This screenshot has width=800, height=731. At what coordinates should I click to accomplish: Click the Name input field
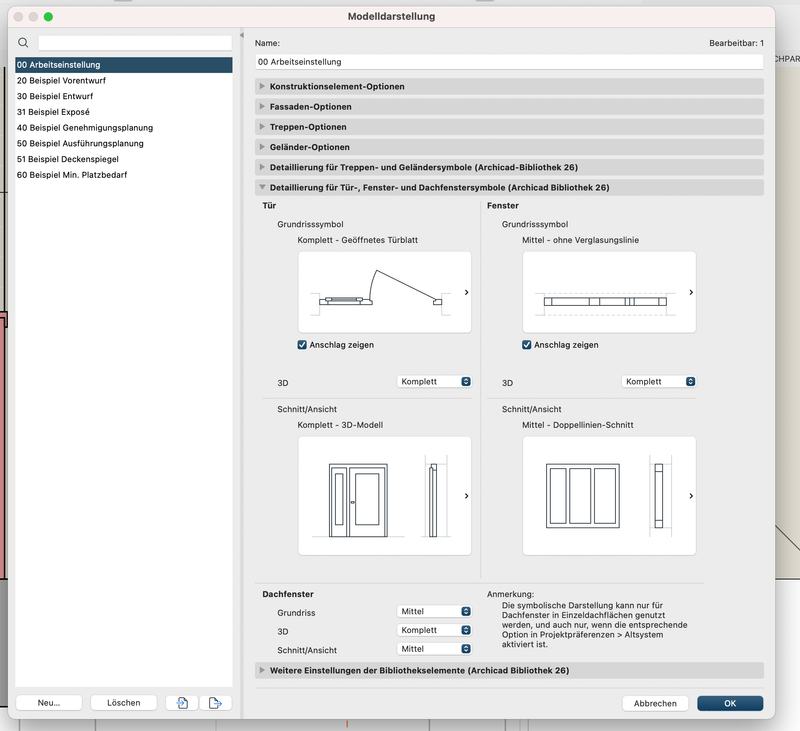(509, 62)
